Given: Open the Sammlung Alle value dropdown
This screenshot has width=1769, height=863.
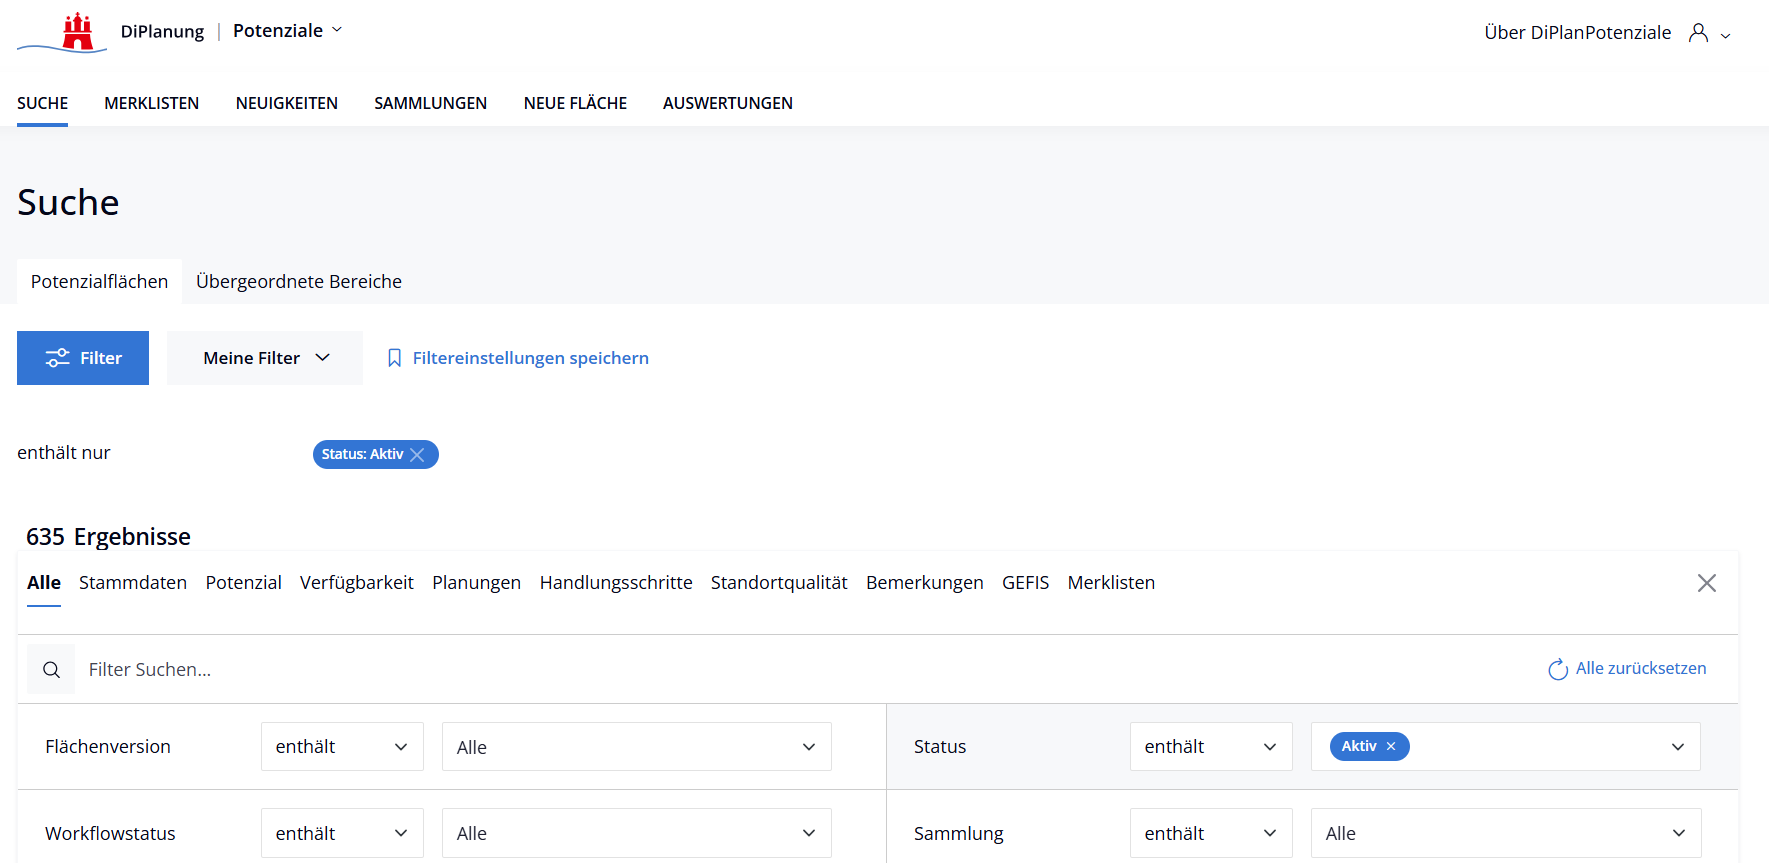Looking at the screenshot, I should [x=1505, y=833].
